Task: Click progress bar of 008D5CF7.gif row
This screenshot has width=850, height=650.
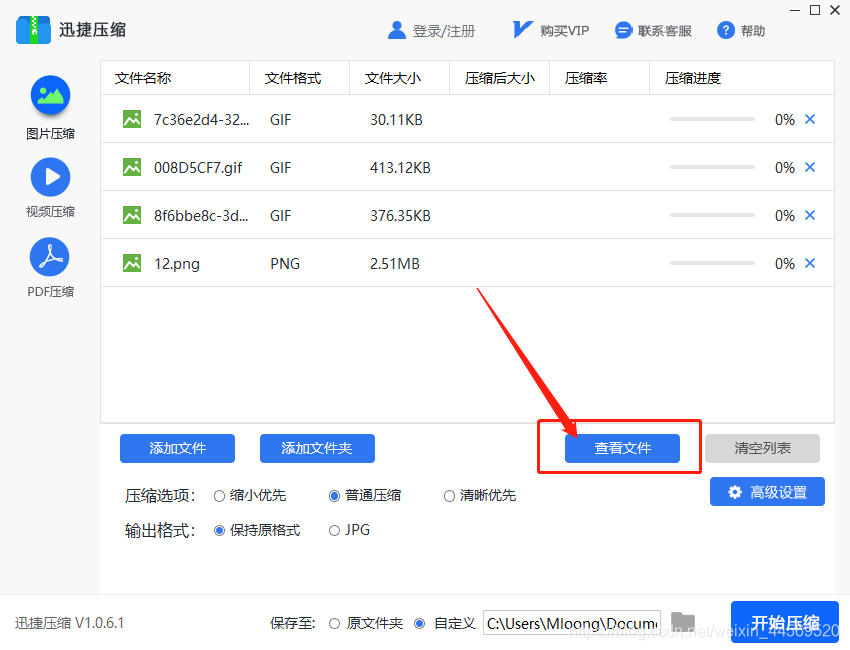Action: (712, 167)
